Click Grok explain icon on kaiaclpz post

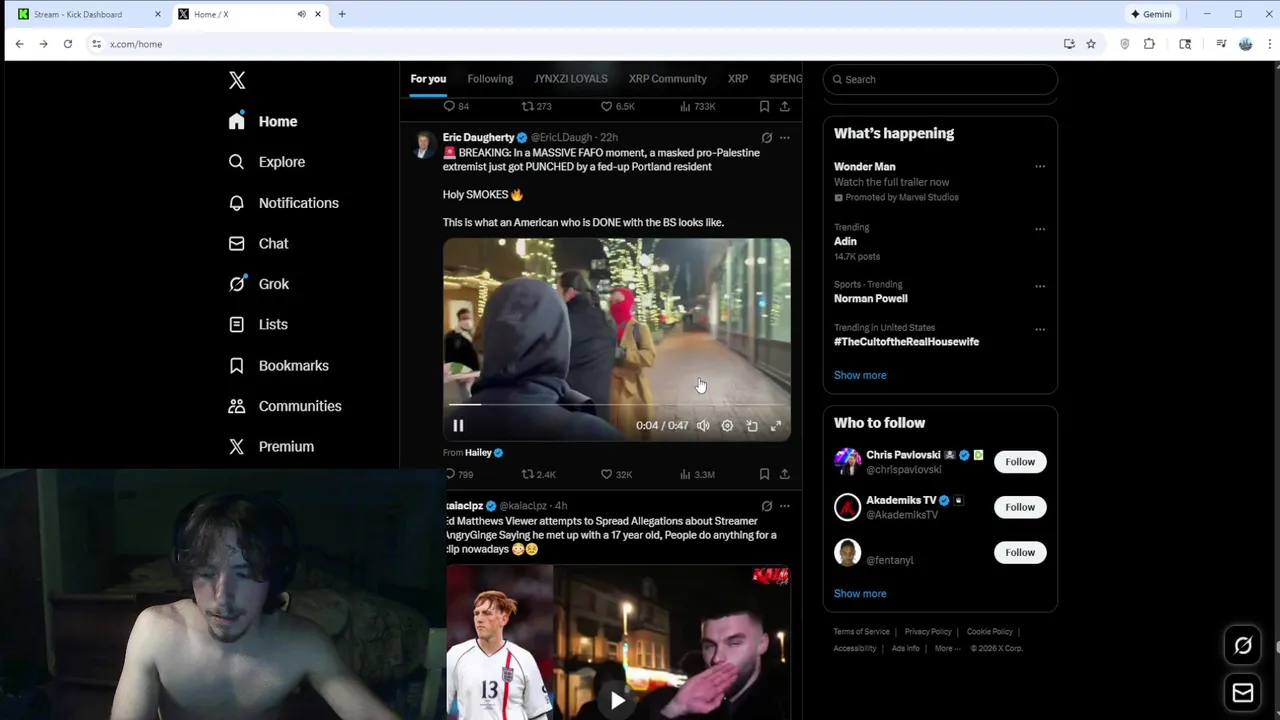[x=766, y=506]
